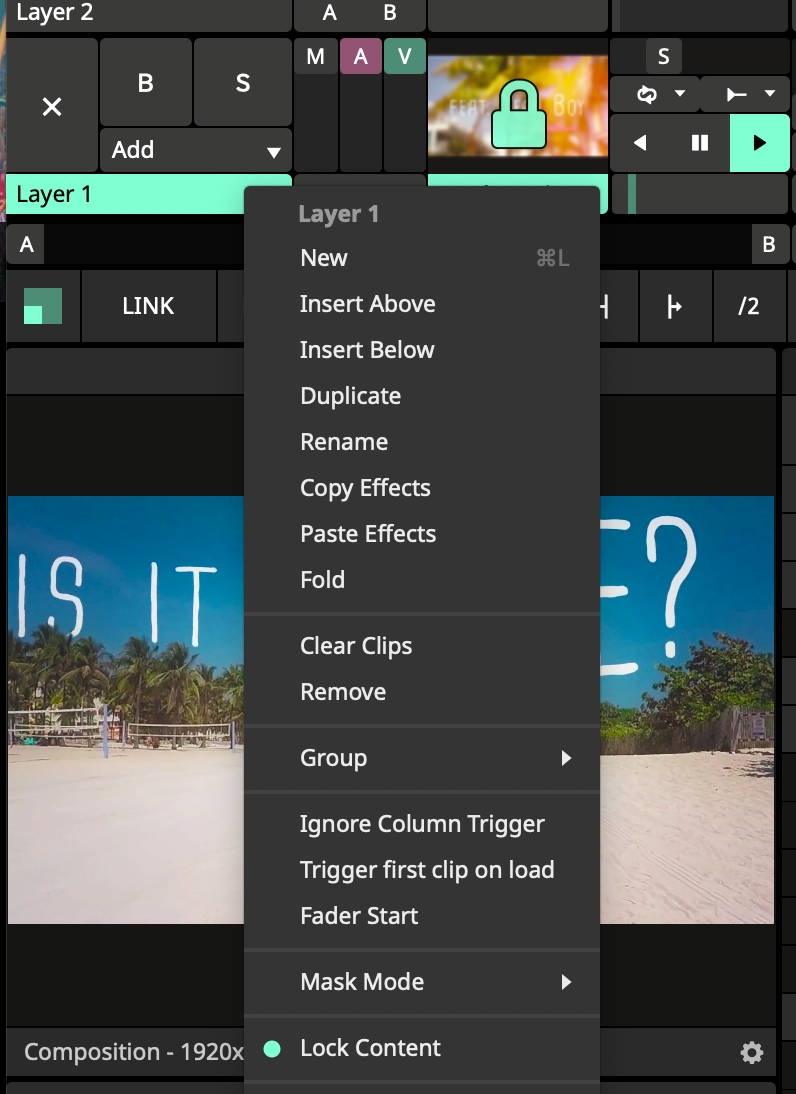Click the play forward button
The height and width of the screenshot is (1094, 796).
coord(759,143)
